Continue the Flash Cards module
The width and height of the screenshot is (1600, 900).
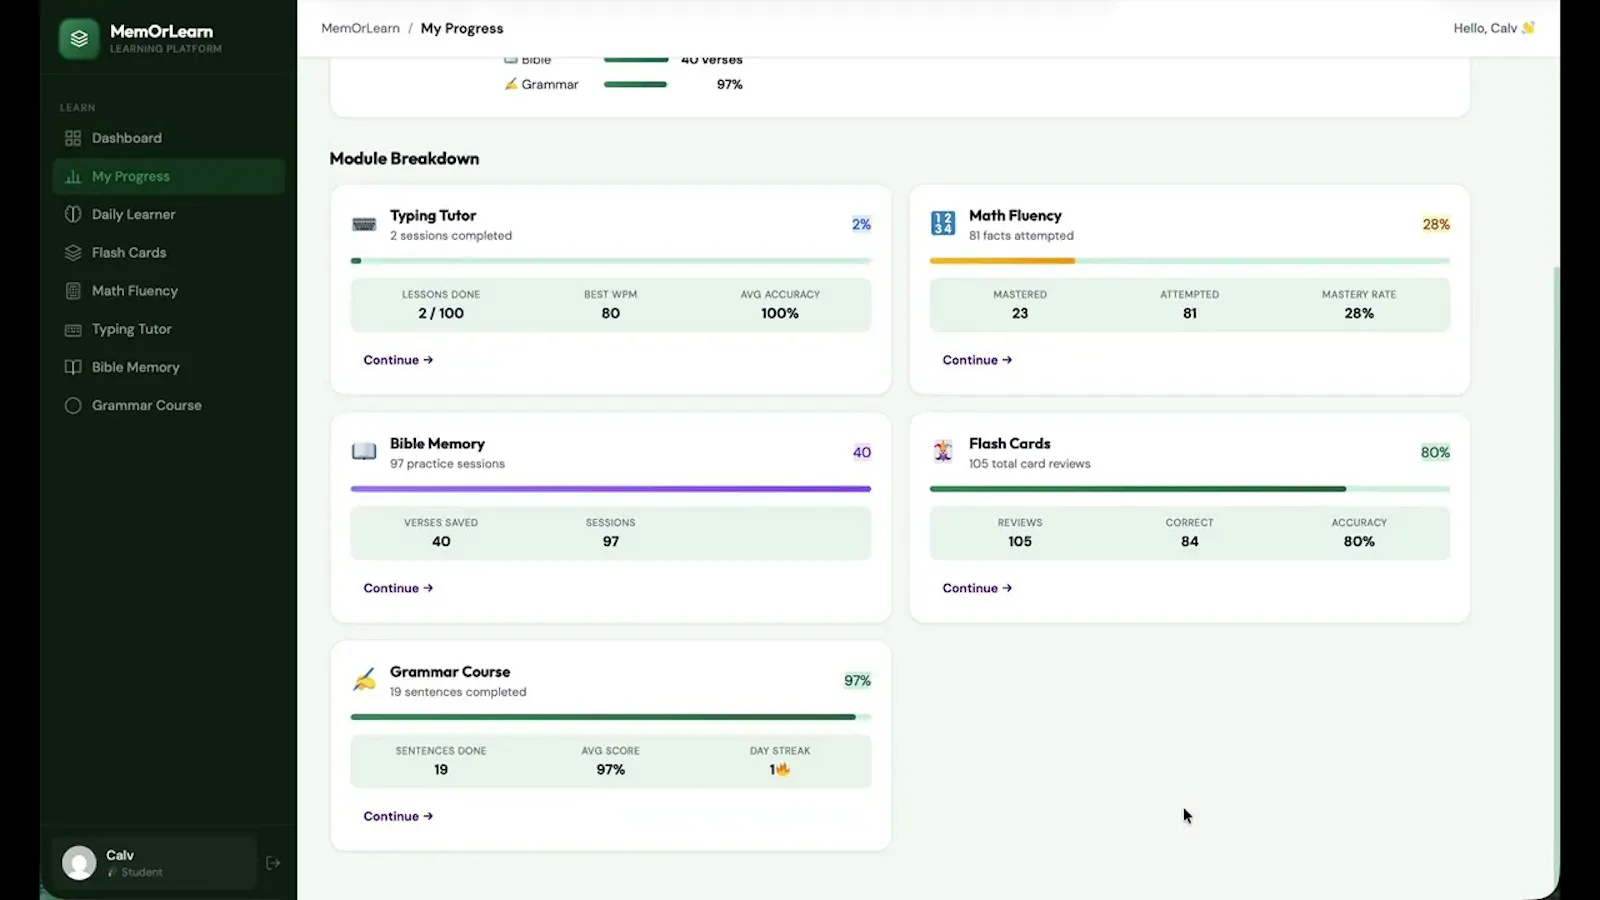coord(977,588)
